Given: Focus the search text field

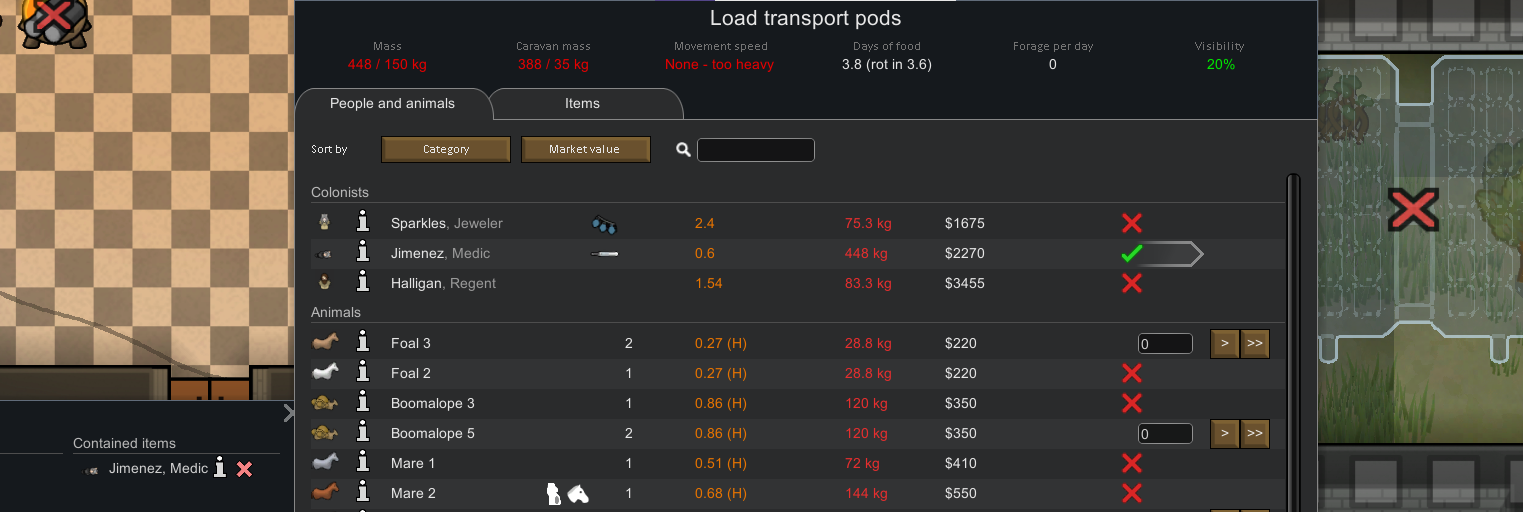Looking at the screenshot, I should click(756, 150).
